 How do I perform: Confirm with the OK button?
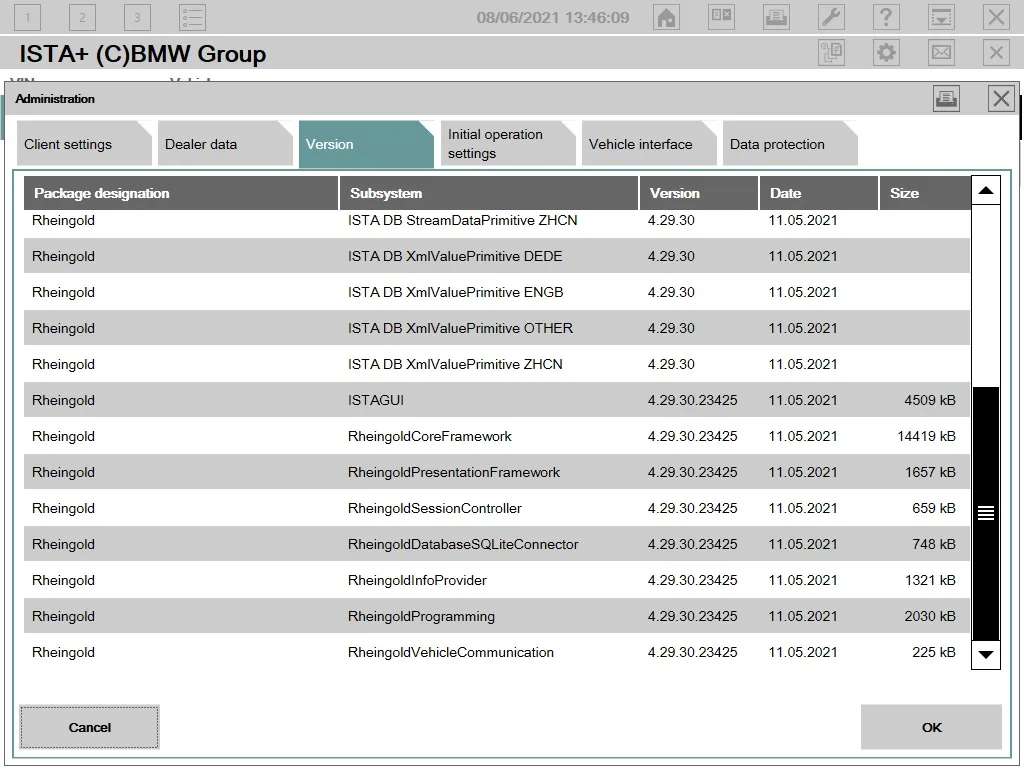click(931, 727)
